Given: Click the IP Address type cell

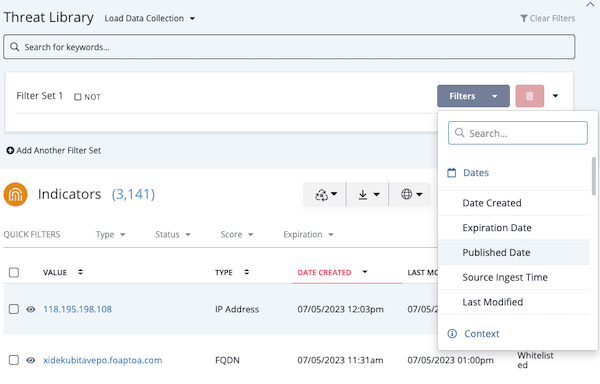Looking at the screenshot, I should [x=237, y=309].
